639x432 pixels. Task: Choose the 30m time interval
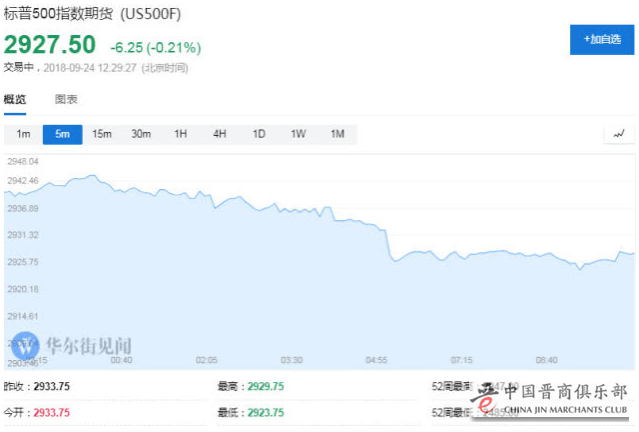coord(141,134)
